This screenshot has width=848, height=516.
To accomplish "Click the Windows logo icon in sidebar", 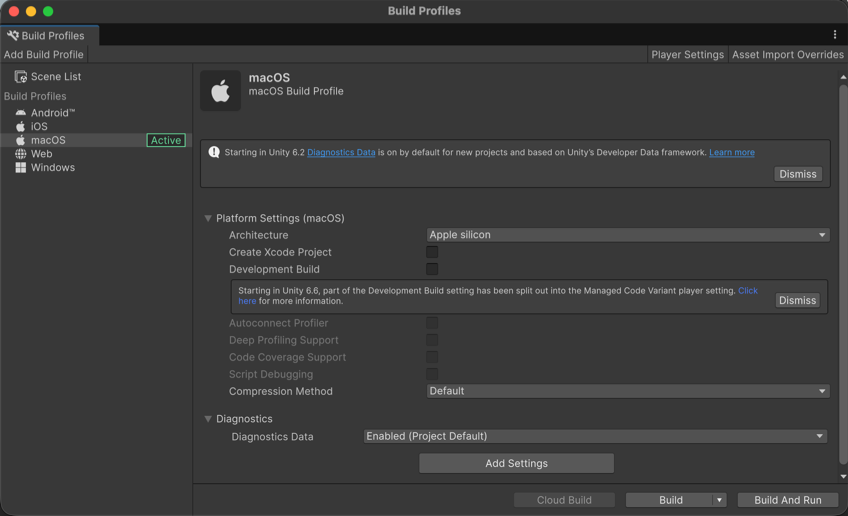I will pos(21,168).
